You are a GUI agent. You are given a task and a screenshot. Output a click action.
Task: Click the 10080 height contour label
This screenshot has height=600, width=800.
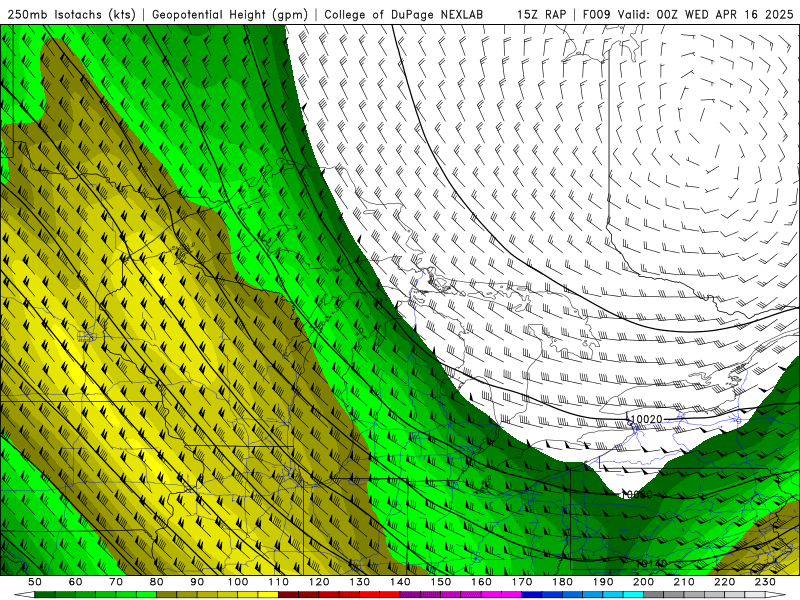tap(637, 494)
